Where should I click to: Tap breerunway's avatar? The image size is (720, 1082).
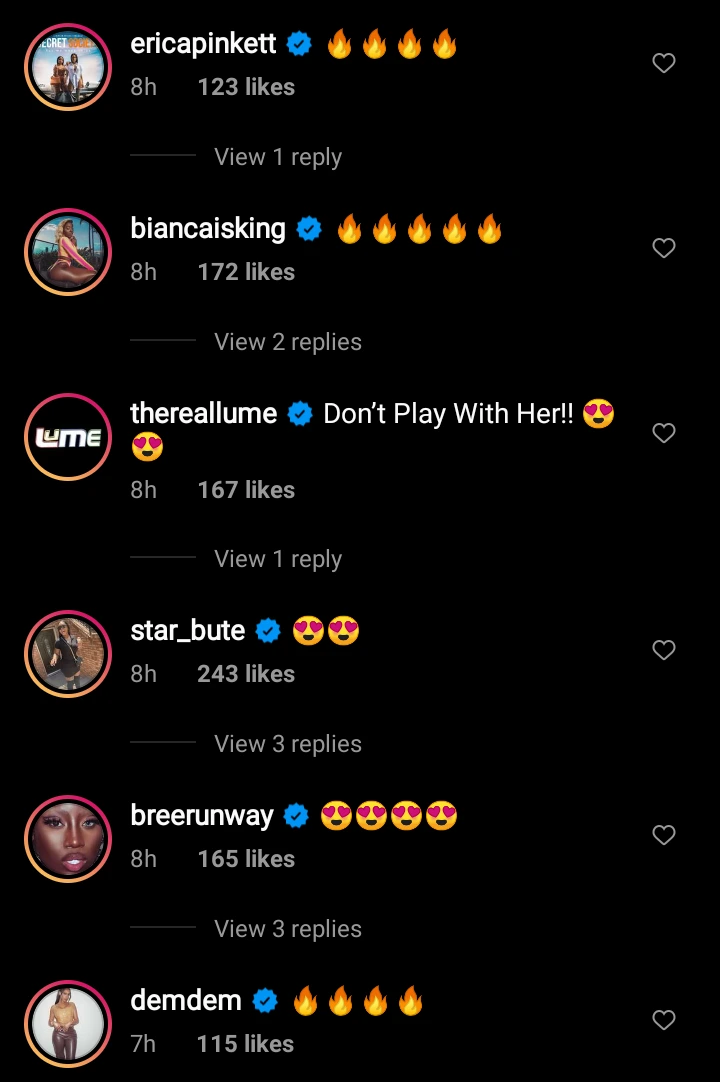click(x=68, y=838)
